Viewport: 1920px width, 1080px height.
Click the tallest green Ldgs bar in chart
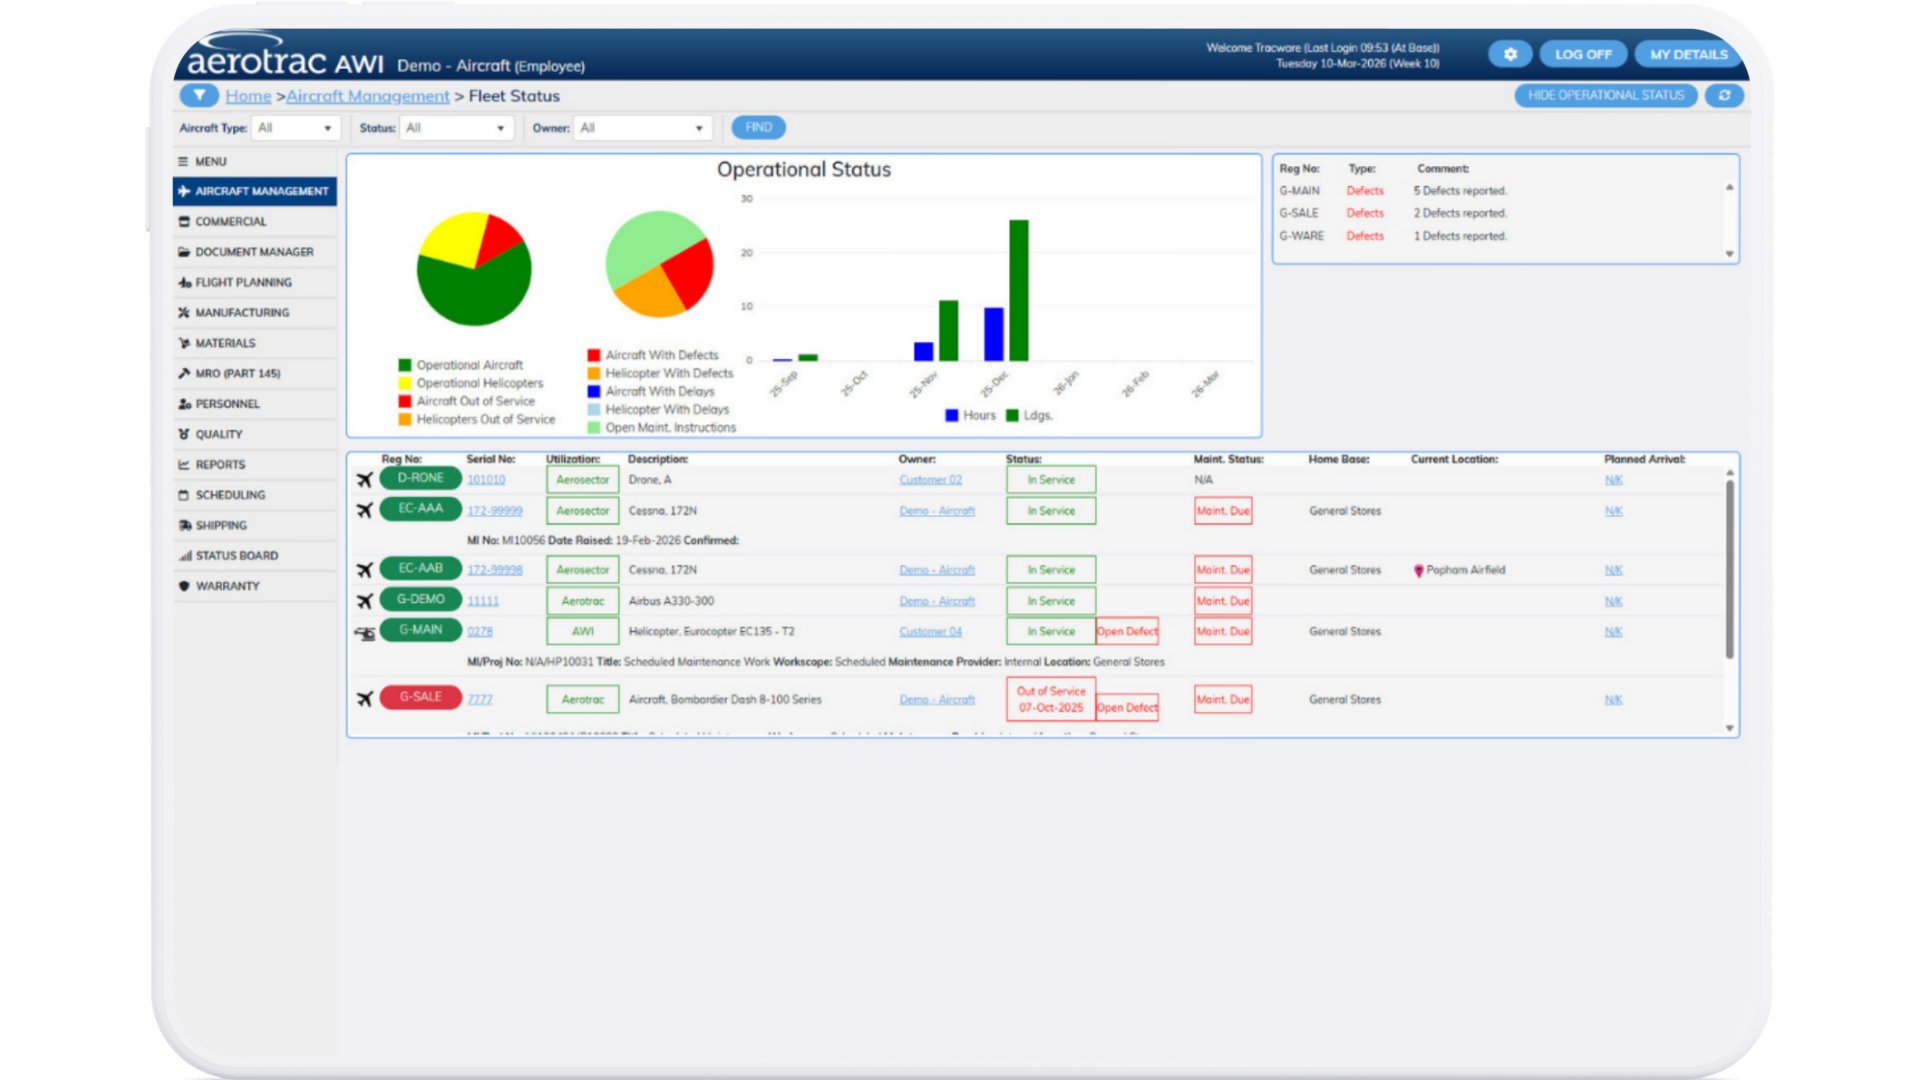click(1019, 290)
